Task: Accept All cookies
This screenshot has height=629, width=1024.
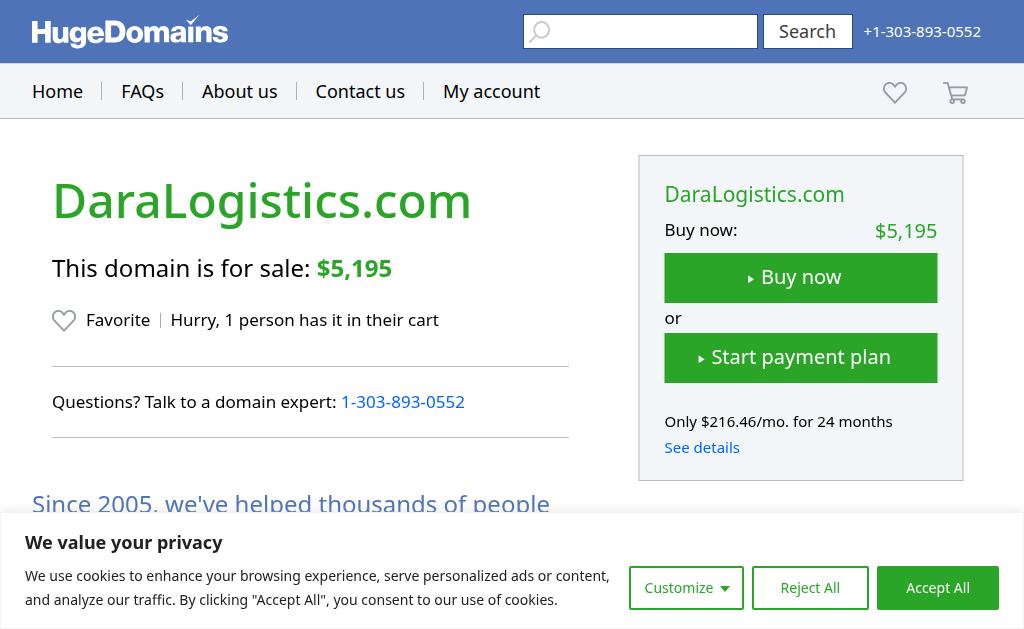Action: click(938, 588)
